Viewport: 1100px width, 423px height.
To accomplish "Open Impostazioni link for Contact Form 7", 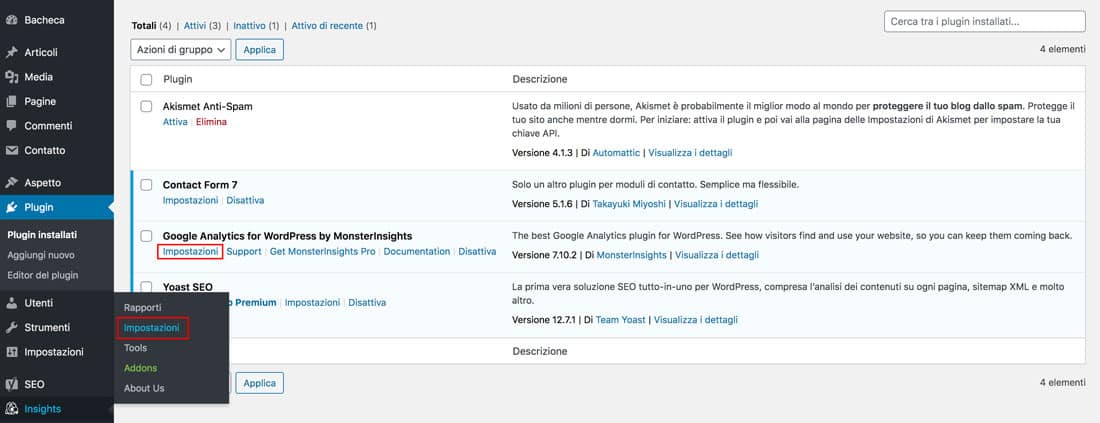I will pyautogui.click(x=190, y=201).
